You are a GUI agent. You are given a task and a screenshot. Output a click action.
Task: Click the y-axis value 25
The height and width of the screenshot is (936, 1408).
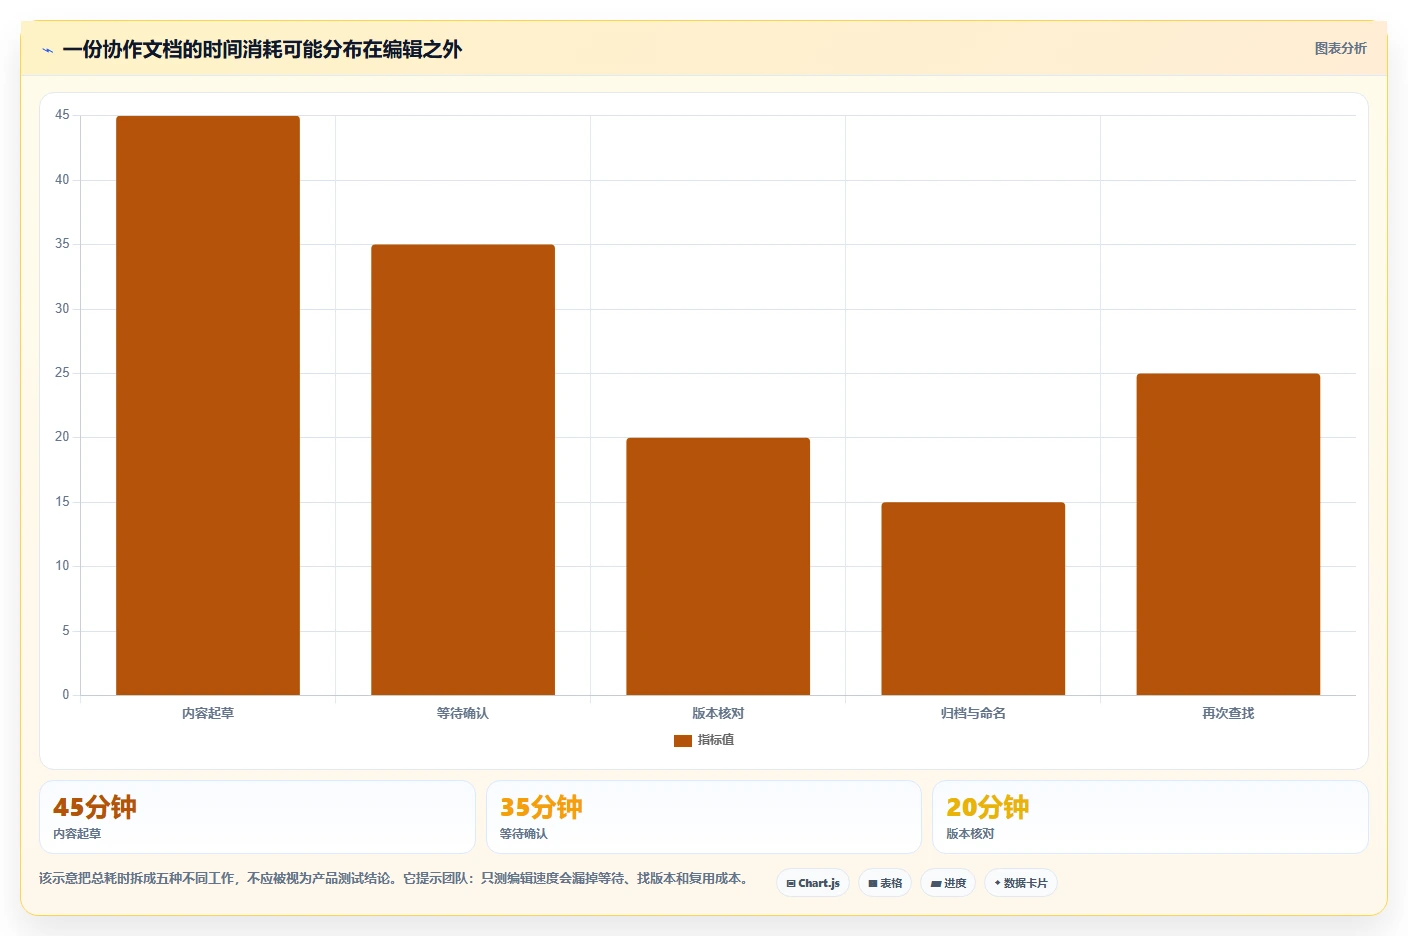pyautogui.click(x=62, y=373)
